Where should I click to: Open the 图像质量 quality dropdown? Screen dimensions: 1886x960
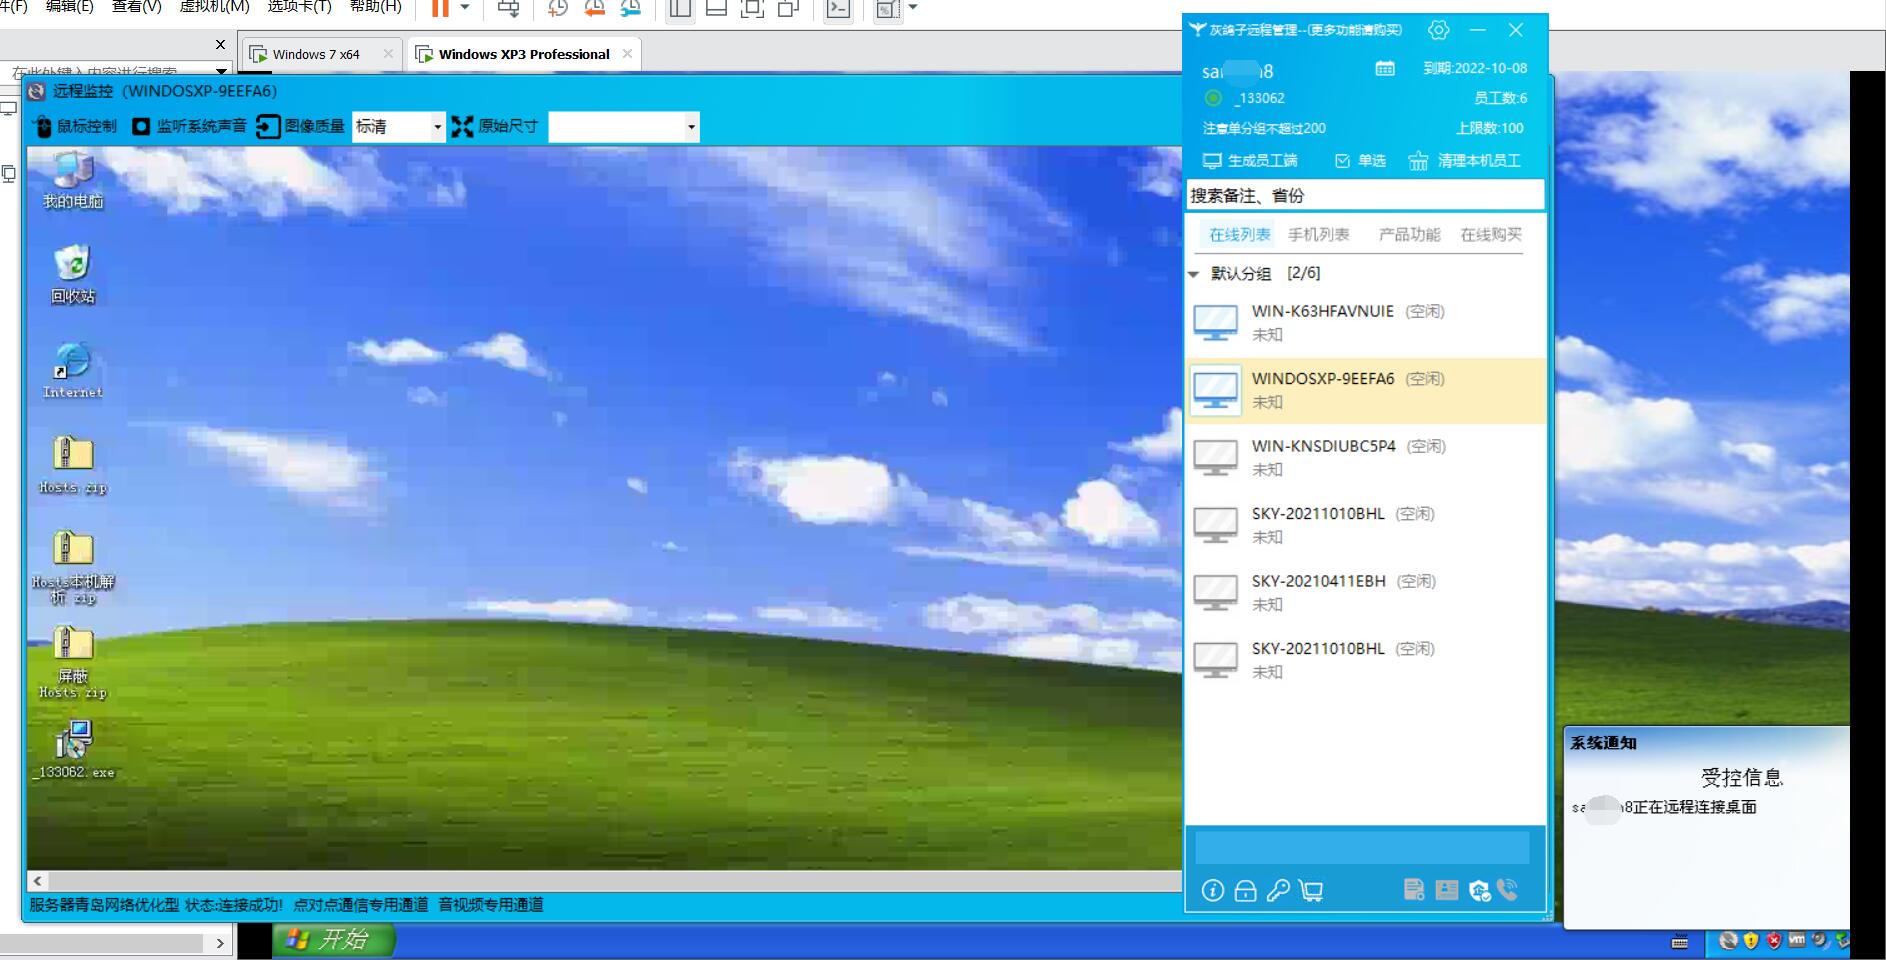point(398,127)
